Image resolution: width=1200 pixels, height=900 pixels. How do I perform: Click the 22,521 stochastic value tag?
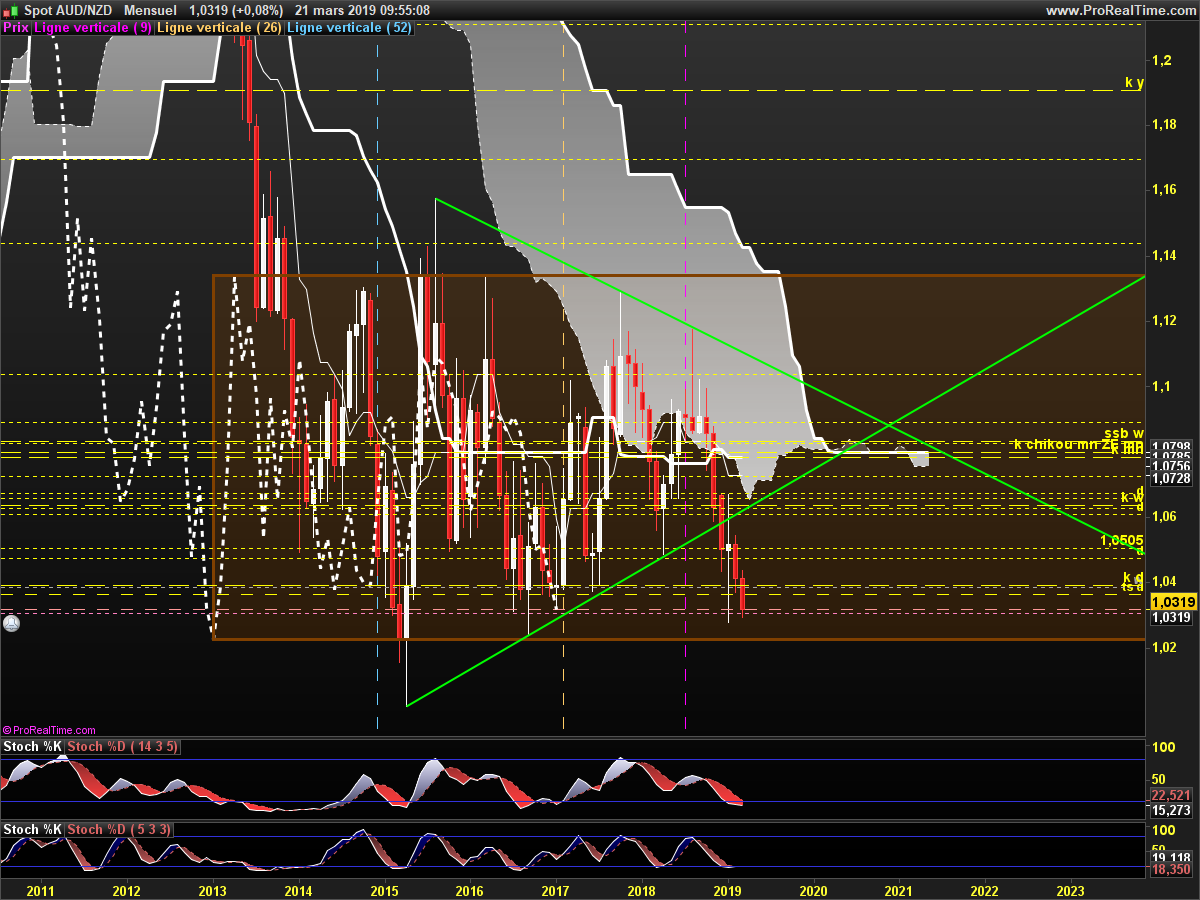tap(1172, 795)
